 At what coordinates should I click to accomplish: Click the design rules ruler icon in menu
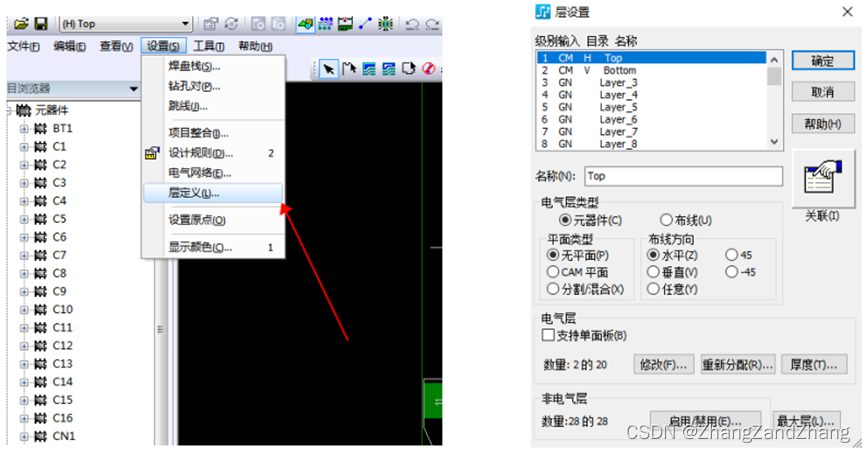(152, 153)
